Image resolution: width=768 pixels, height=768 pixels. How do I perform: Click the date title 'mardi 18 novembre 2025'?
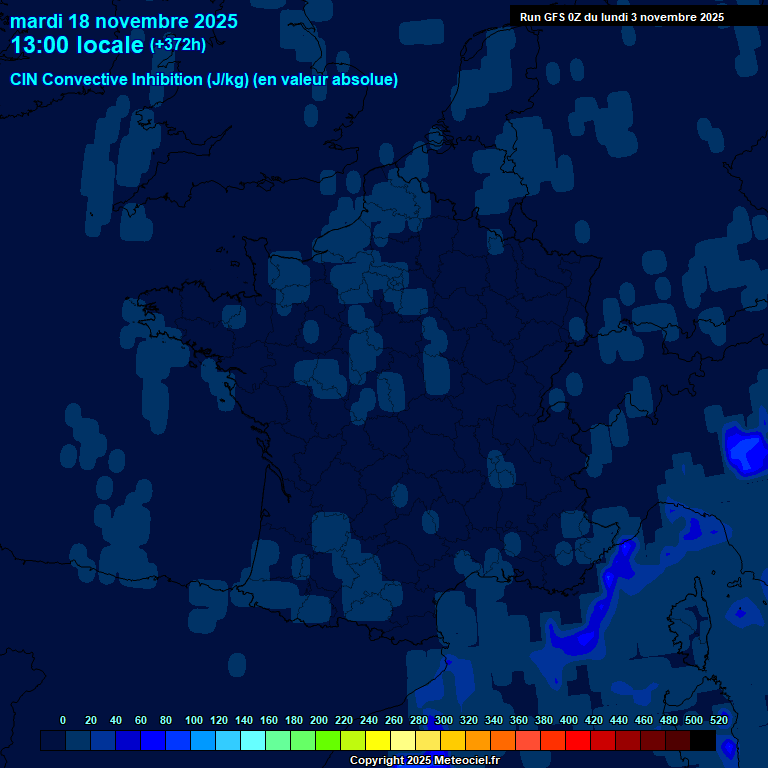[124, 21]
